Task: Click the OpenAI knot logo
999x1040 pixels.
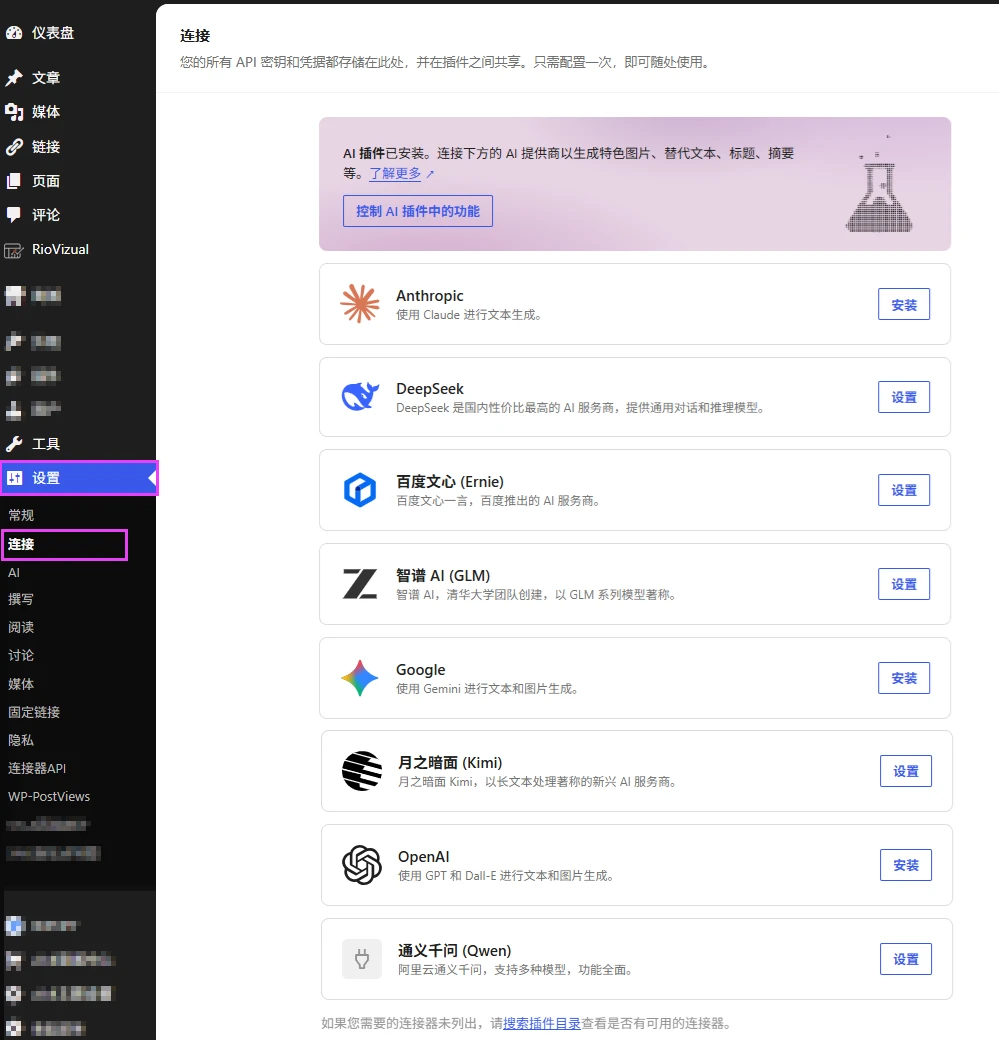Action: pos(362,865)
